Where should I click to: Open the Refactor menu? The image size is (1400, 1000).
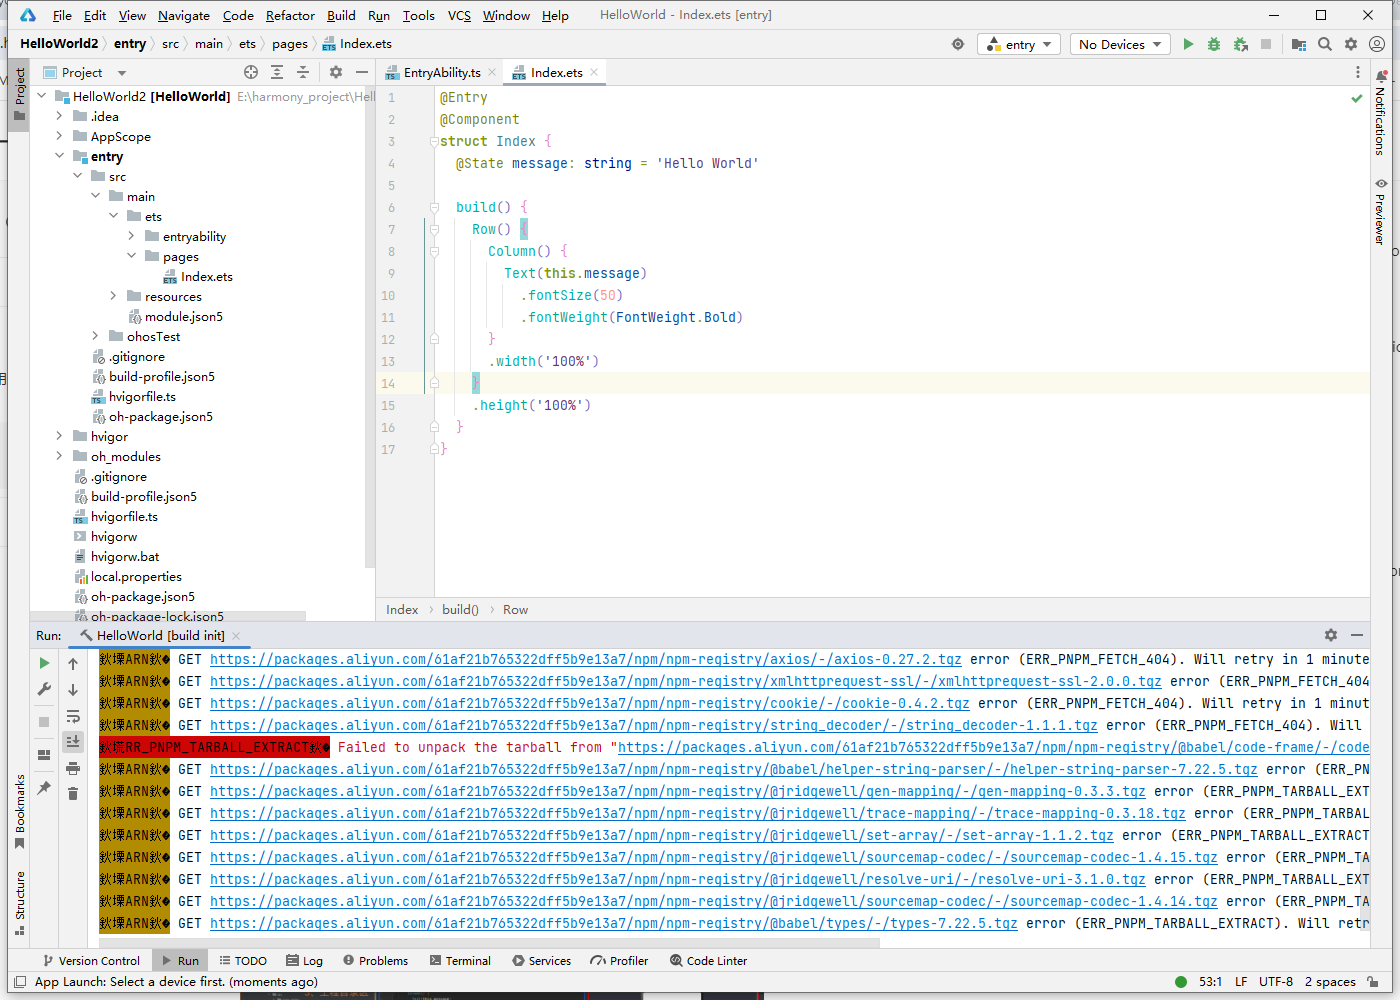(290, 15)
